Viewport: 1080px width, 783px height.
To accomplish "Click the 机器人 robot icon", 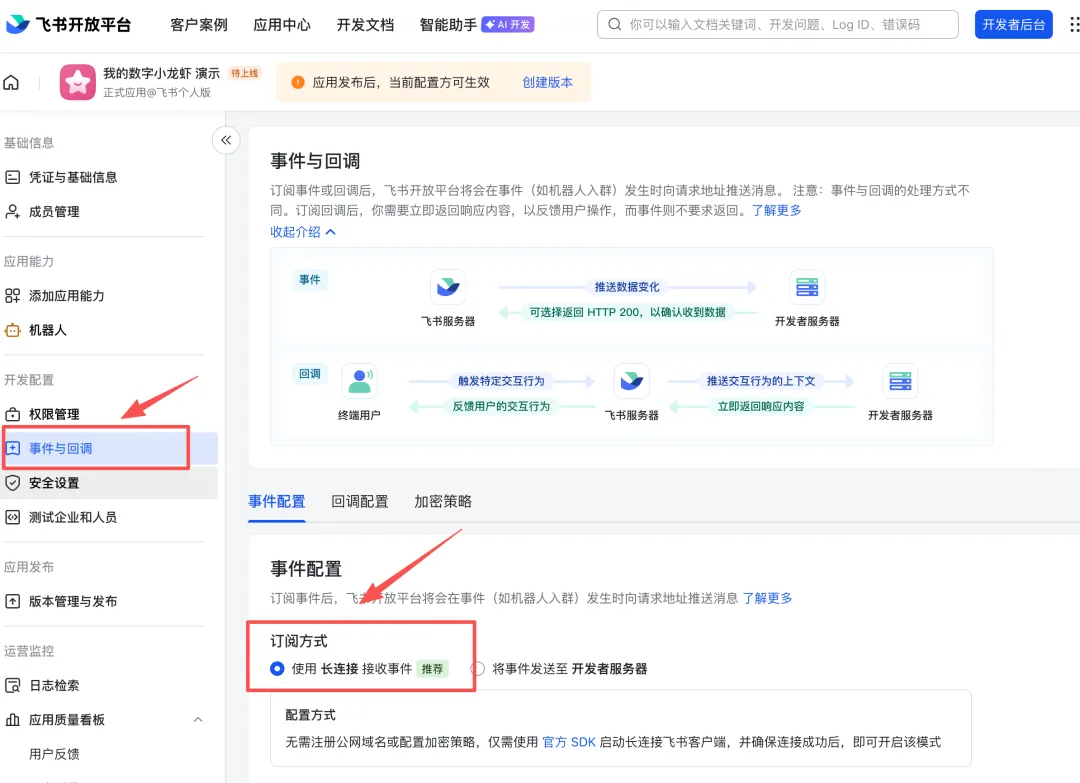I will 12,330.
